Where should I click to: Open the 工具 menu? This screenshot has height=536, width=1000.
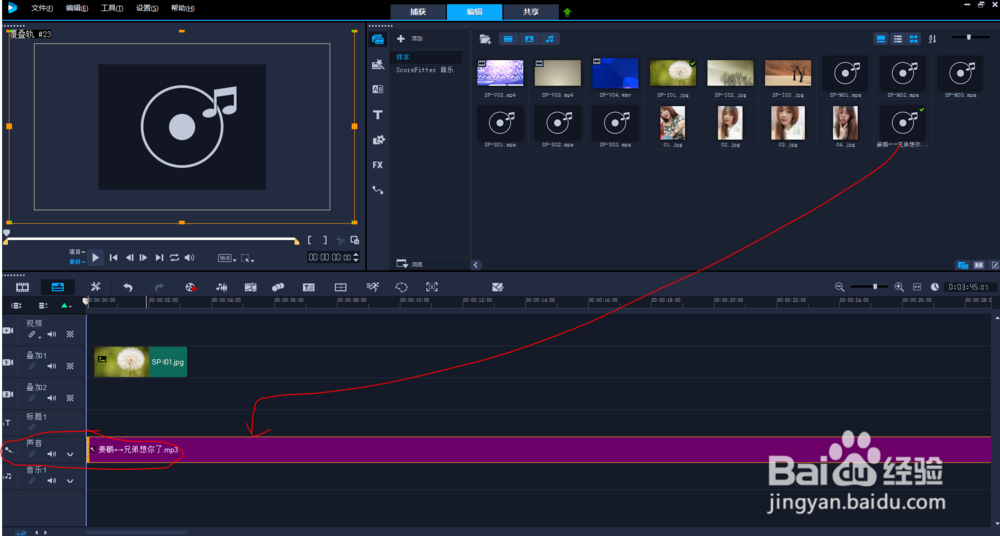(x=112, y=8)
